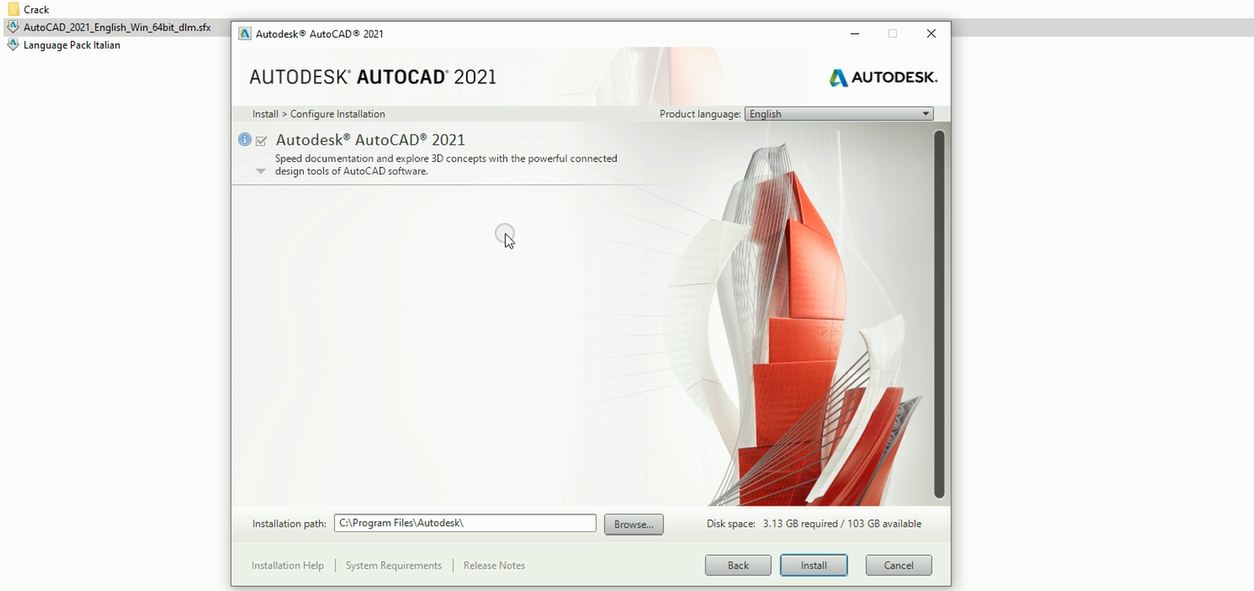The image size is (1254, 591).
Task: Select the Language Pack Italian file
Action: click(x=64, y=45)
